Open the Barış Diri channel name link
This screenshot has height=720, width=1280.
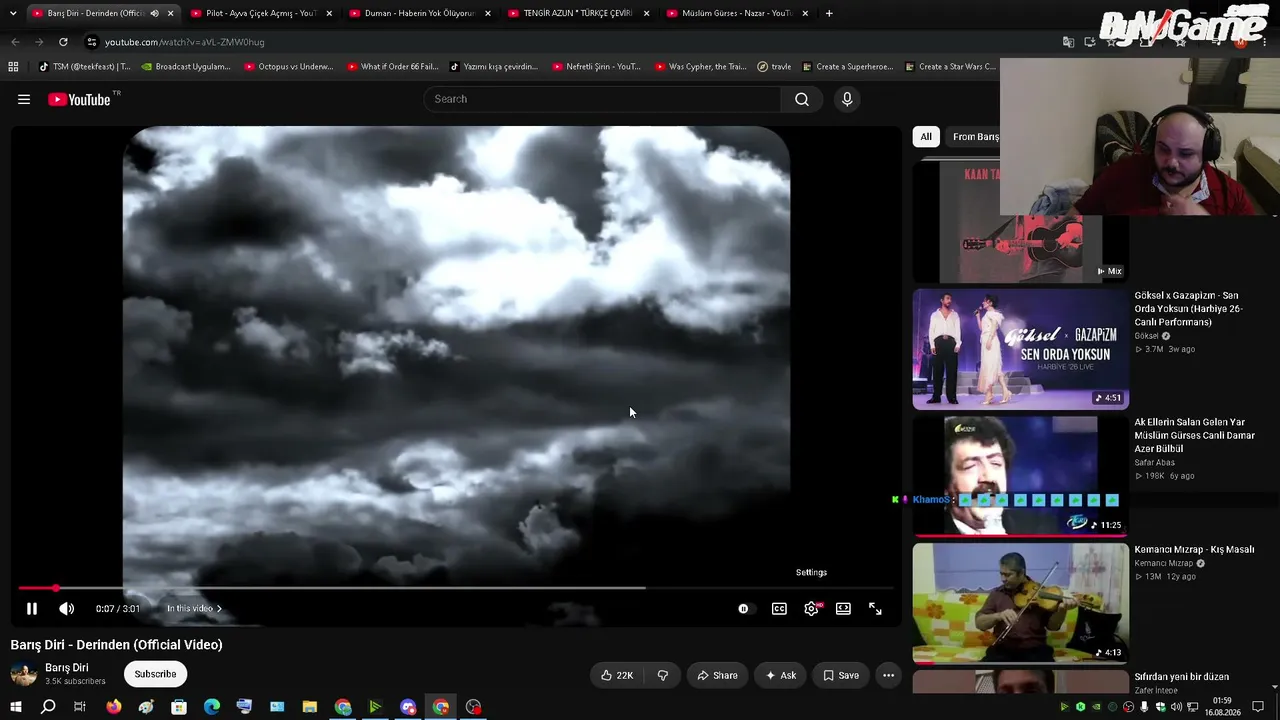point(67,668)
